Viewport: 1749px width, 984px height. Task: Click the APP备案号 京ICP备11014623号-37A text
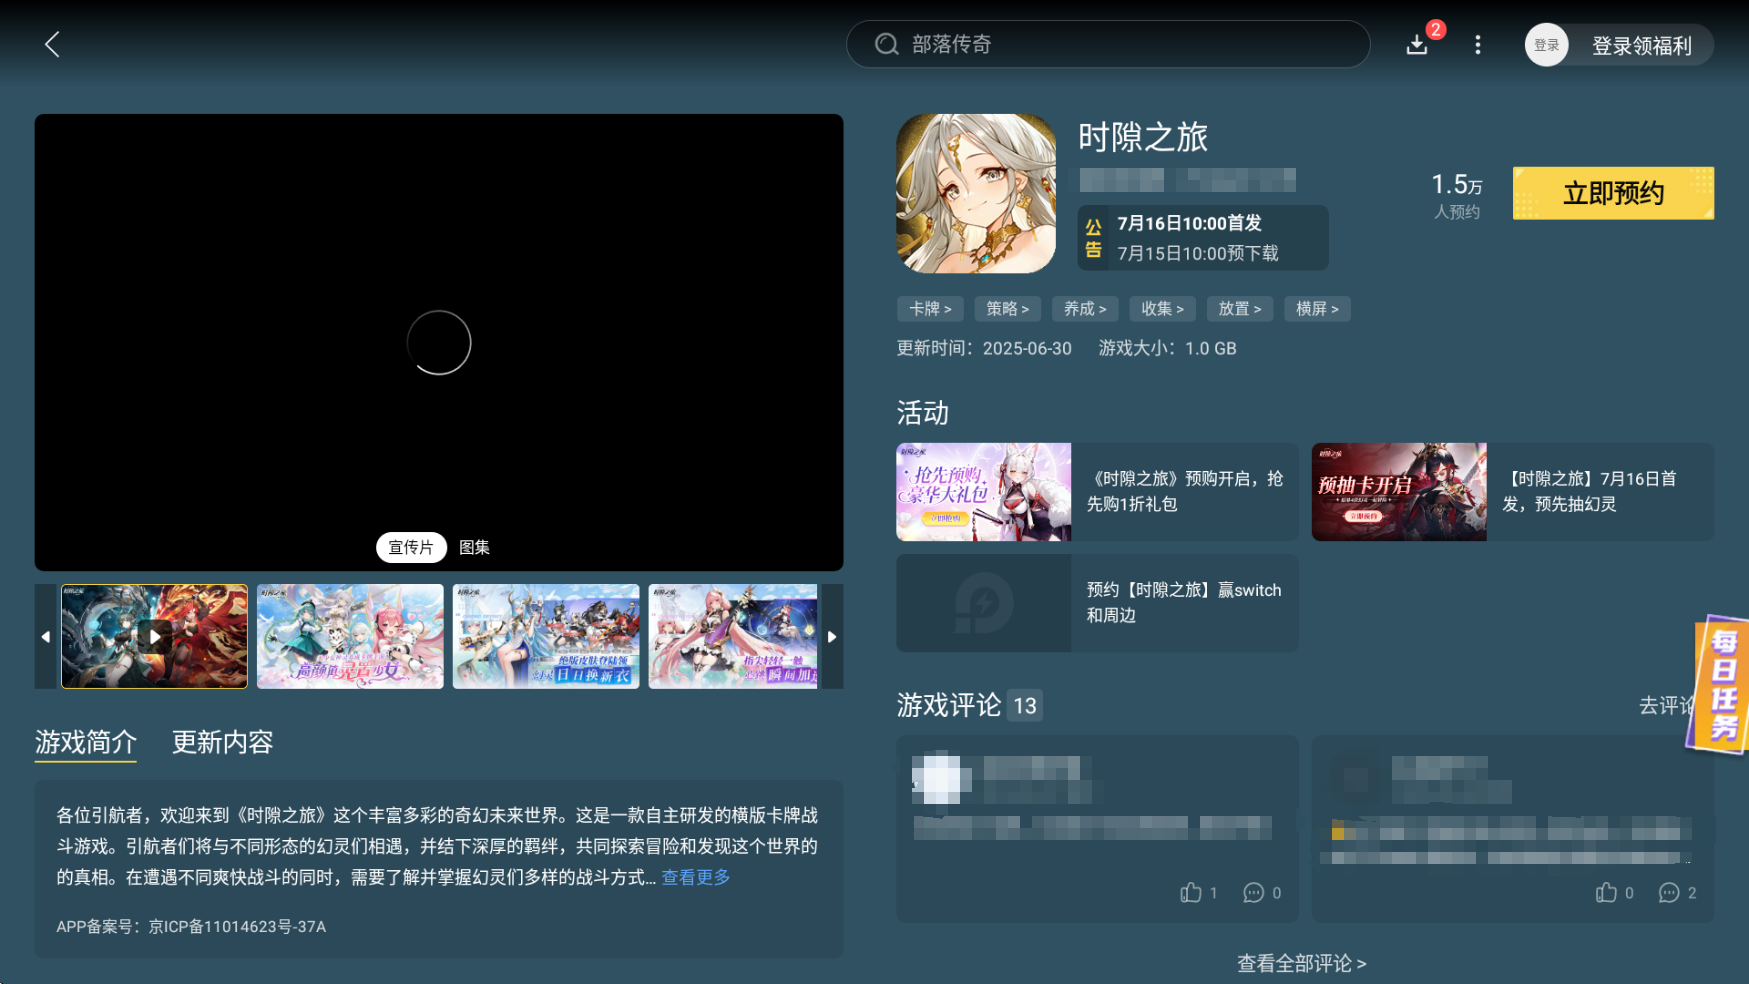(191, 927)
